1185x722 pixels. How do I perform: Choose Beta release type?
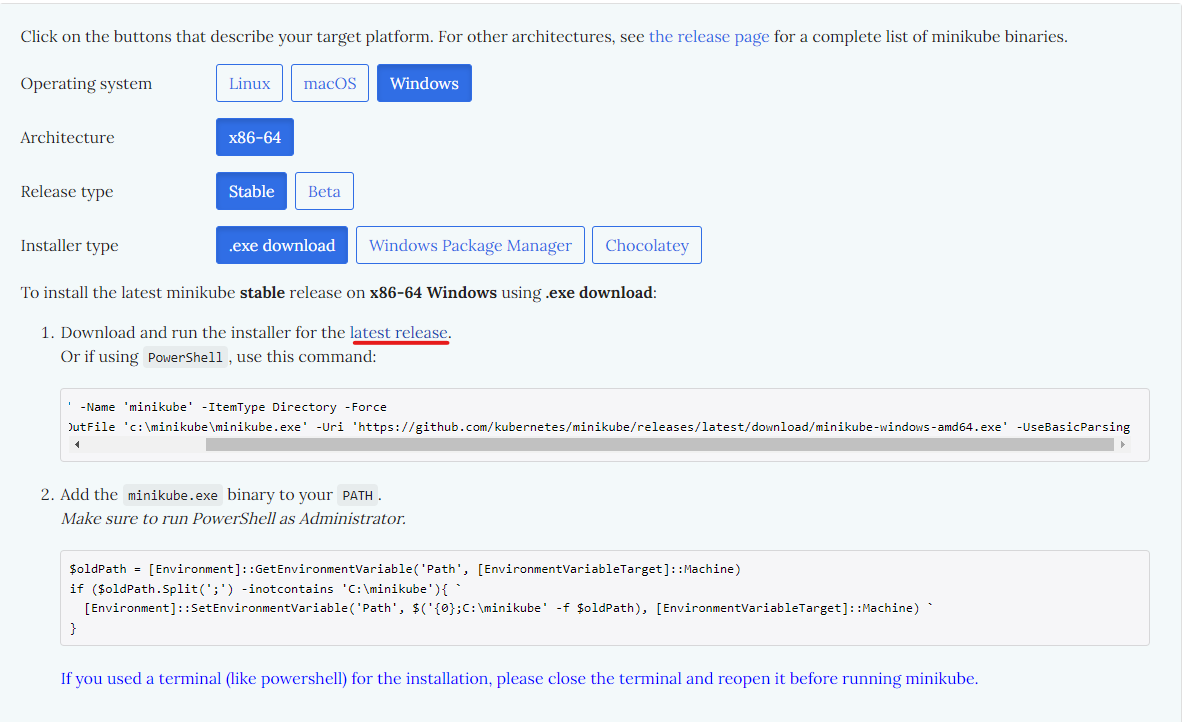coord(324,191)
